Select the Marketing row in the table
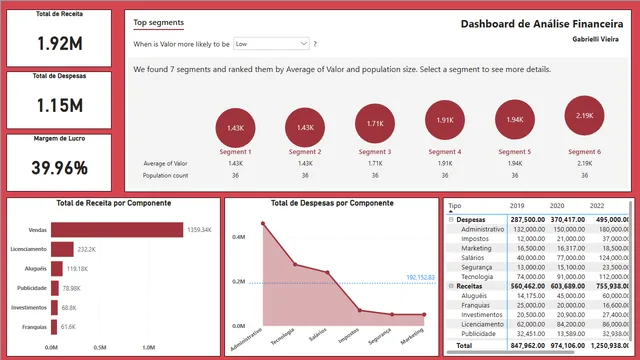Viewport: 640px width, 360px height. point(538,248)
